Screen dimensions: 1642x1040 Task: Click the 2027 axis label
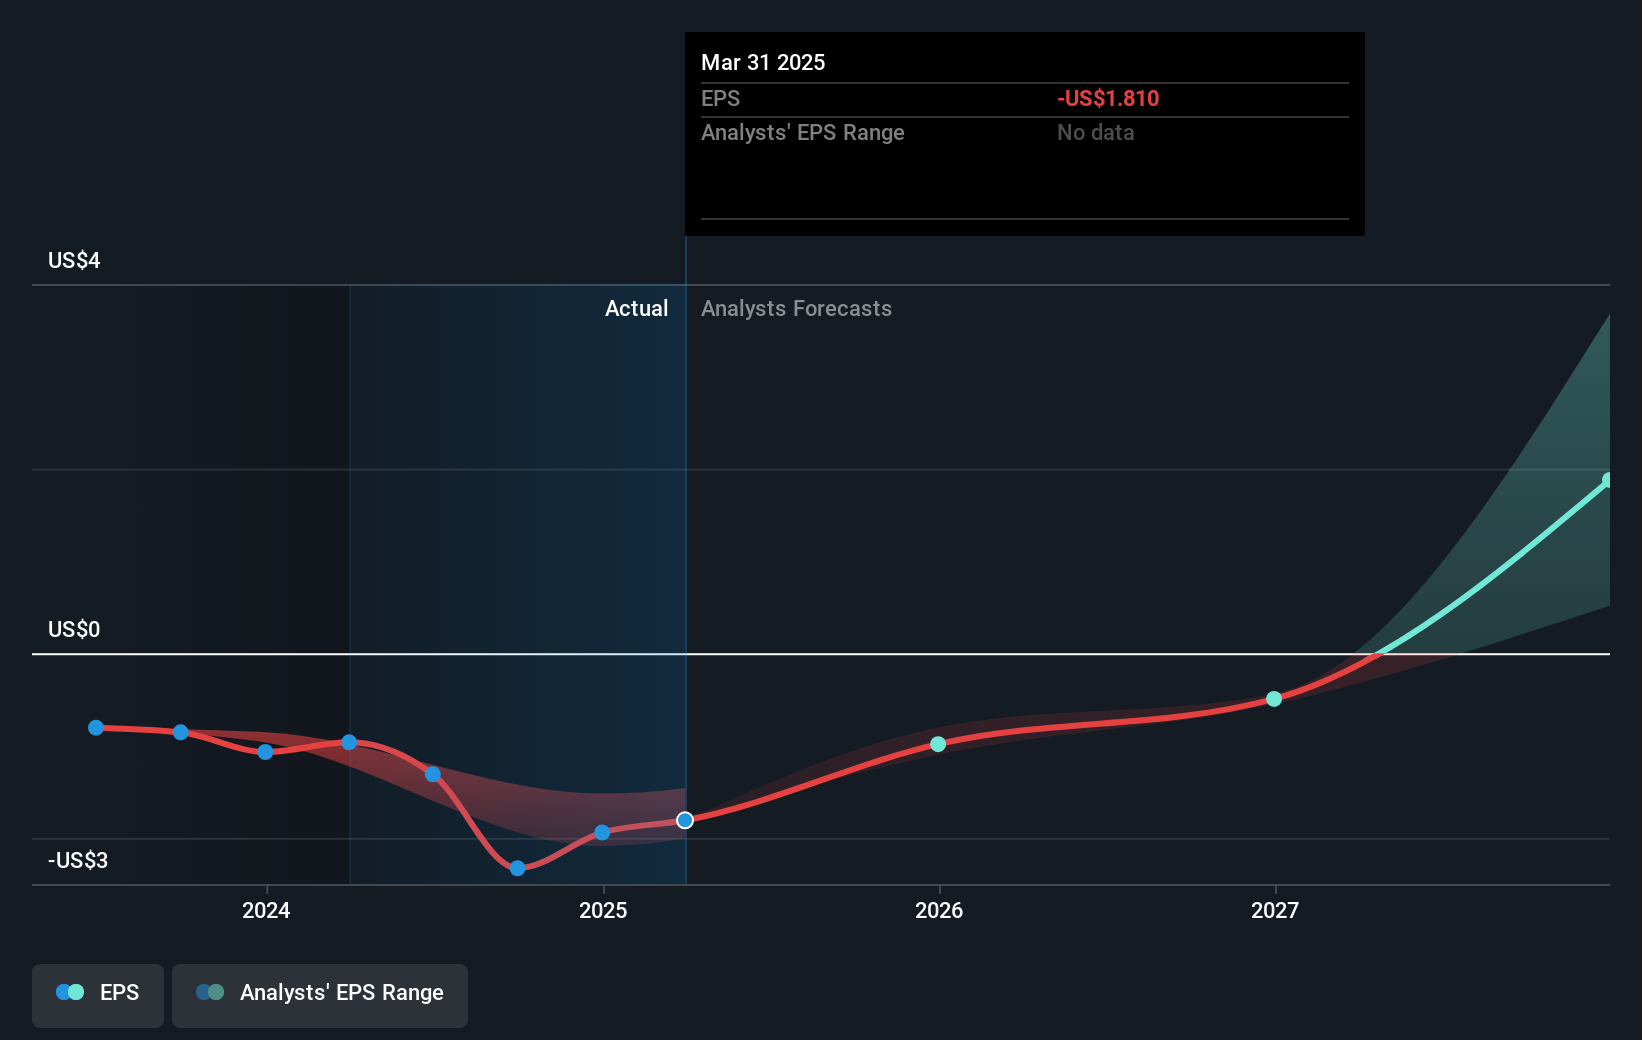point(1275,910)
